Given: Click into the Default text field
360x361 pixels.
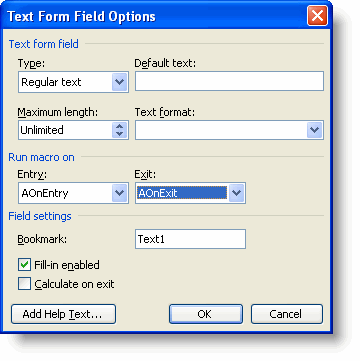Looking at the screenshot, I should [229, 81].
